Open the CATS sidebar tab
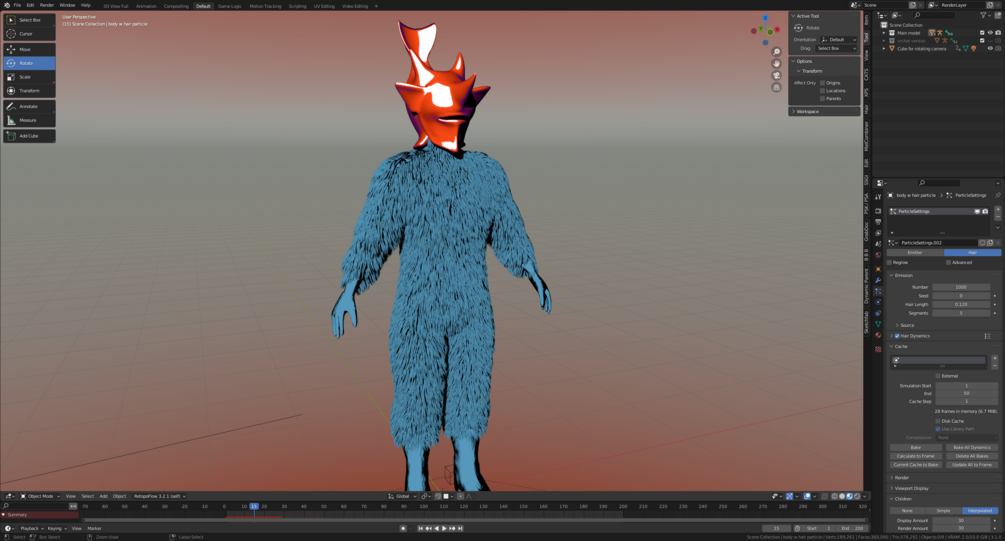Viewport: 1005px width, 541px height. click(867, 75)
